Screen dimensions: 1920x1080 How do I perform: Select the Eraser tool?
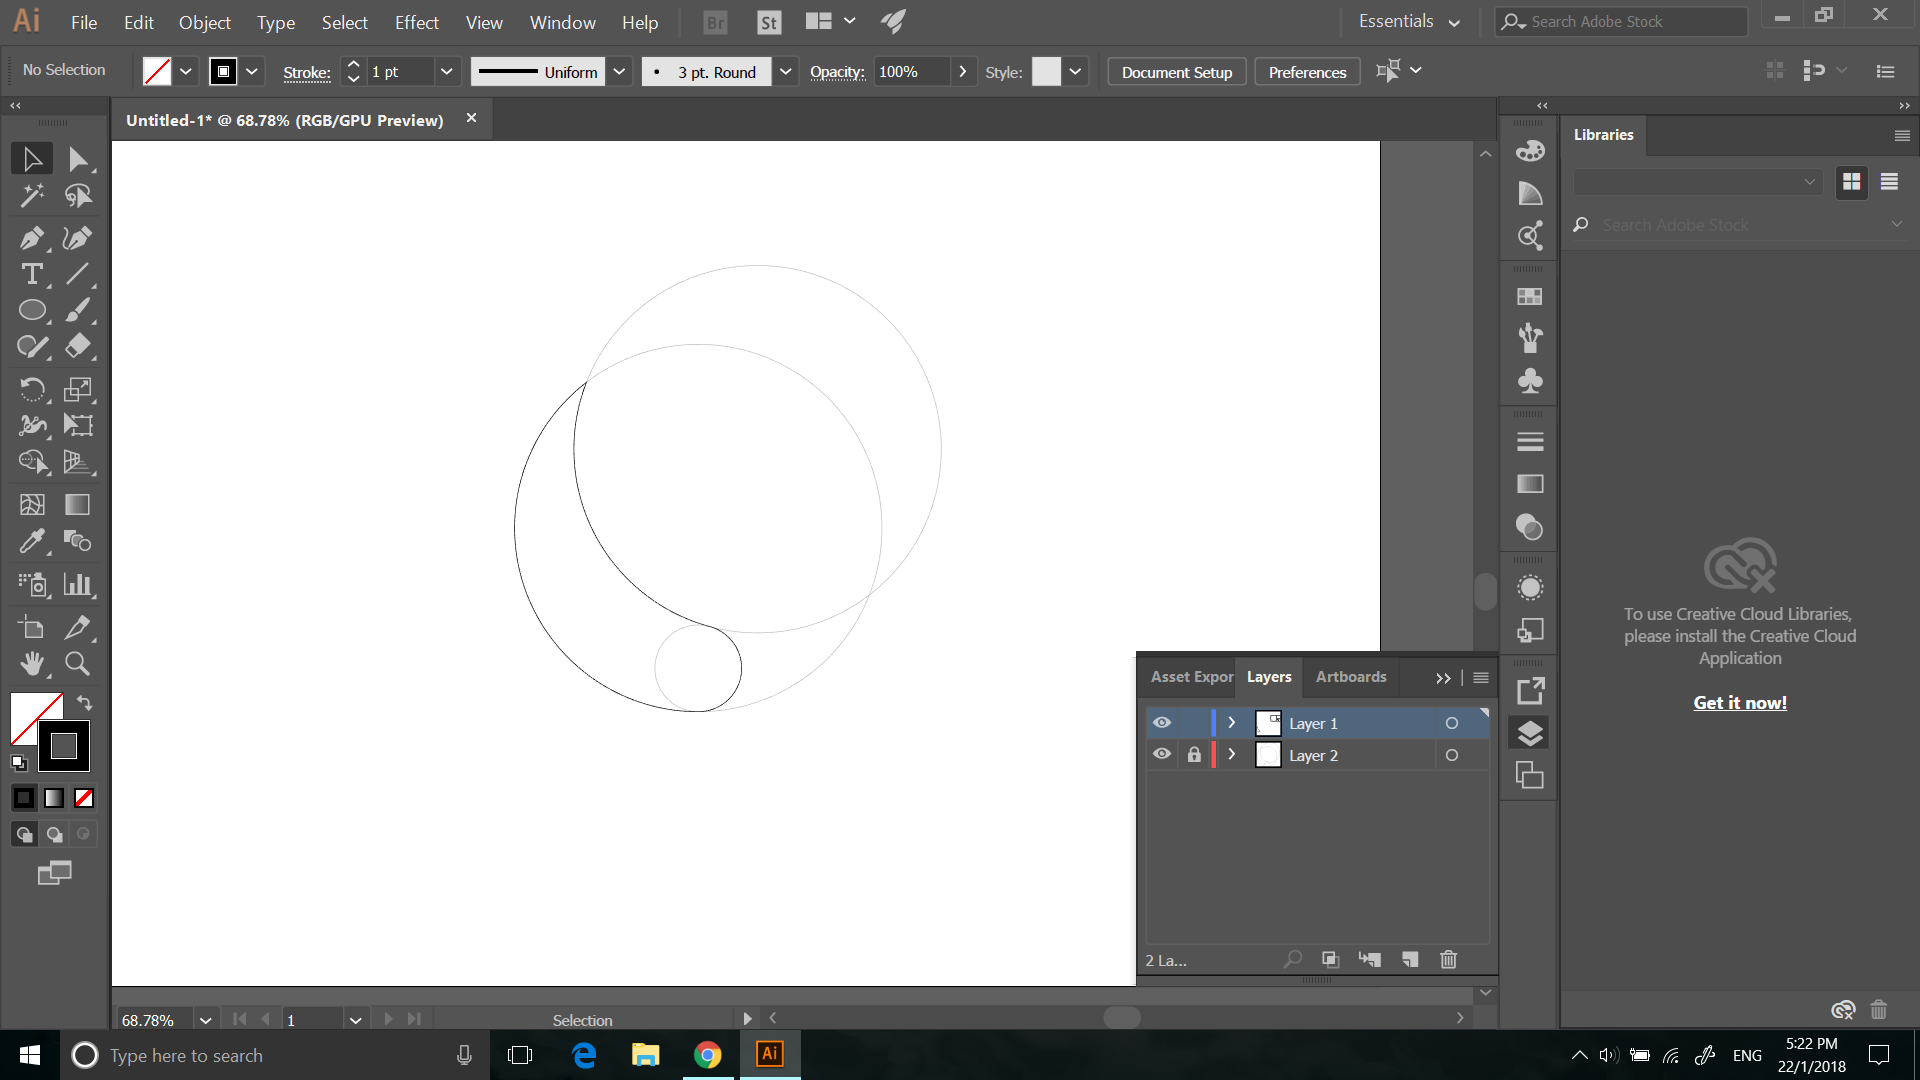77,347
